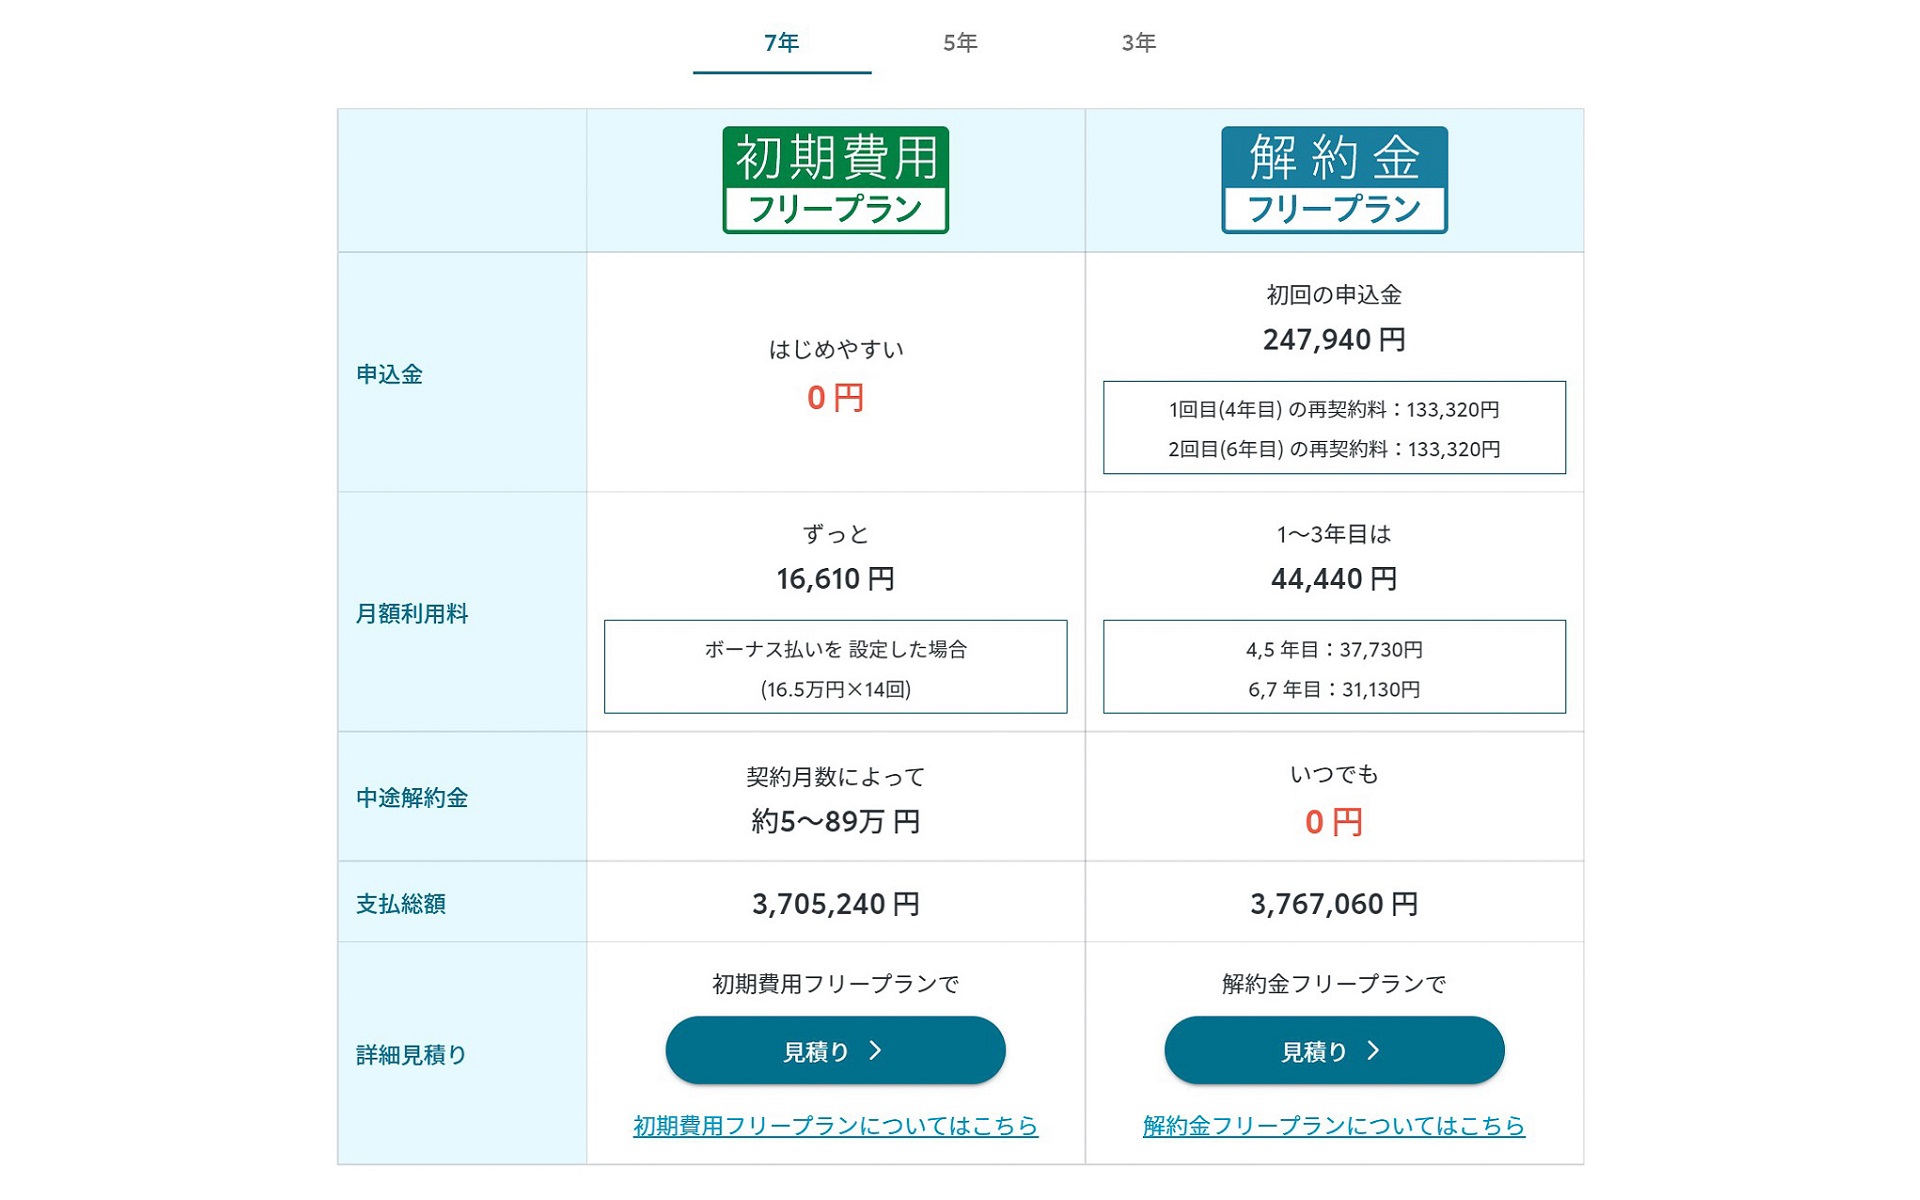Click the arrow icon inside the right 見積り button
The image size is (1920, 1200).
pos(1376,1050)
